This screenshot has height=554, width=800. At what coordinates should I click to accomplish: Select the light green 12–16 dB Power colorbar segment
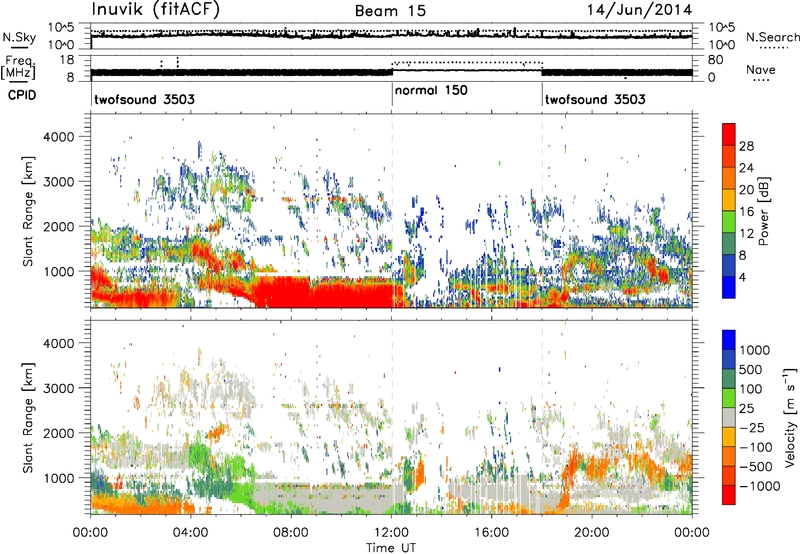(x=729, y=222)
